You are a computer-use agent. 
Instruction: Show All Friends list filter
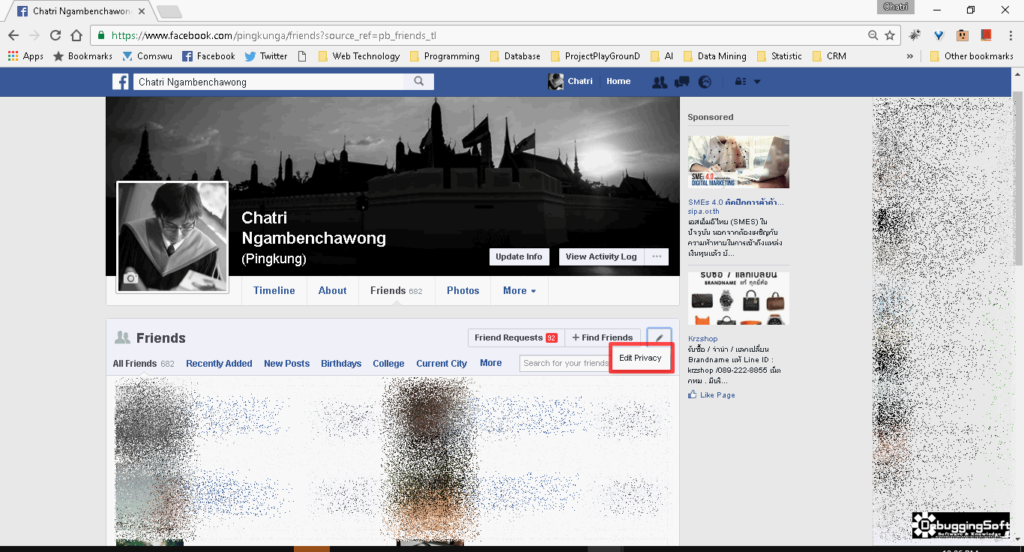[143, 363]
